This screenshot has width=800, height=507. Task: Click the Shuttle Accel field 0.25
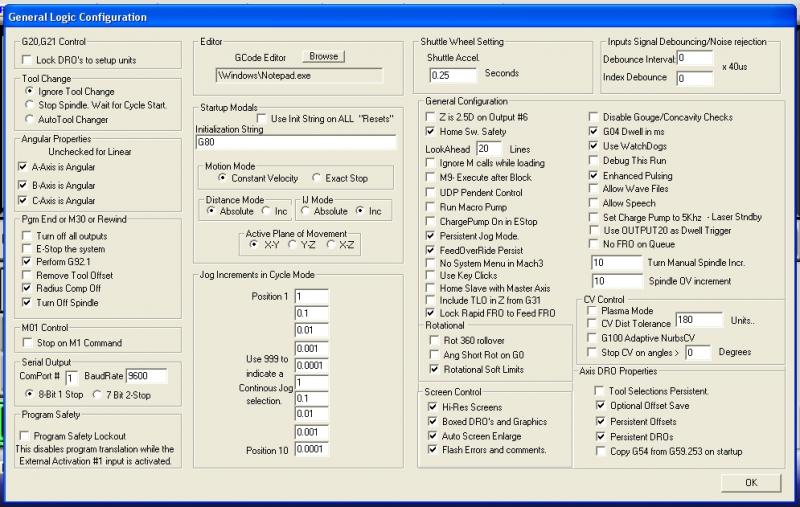click(453, 75)
